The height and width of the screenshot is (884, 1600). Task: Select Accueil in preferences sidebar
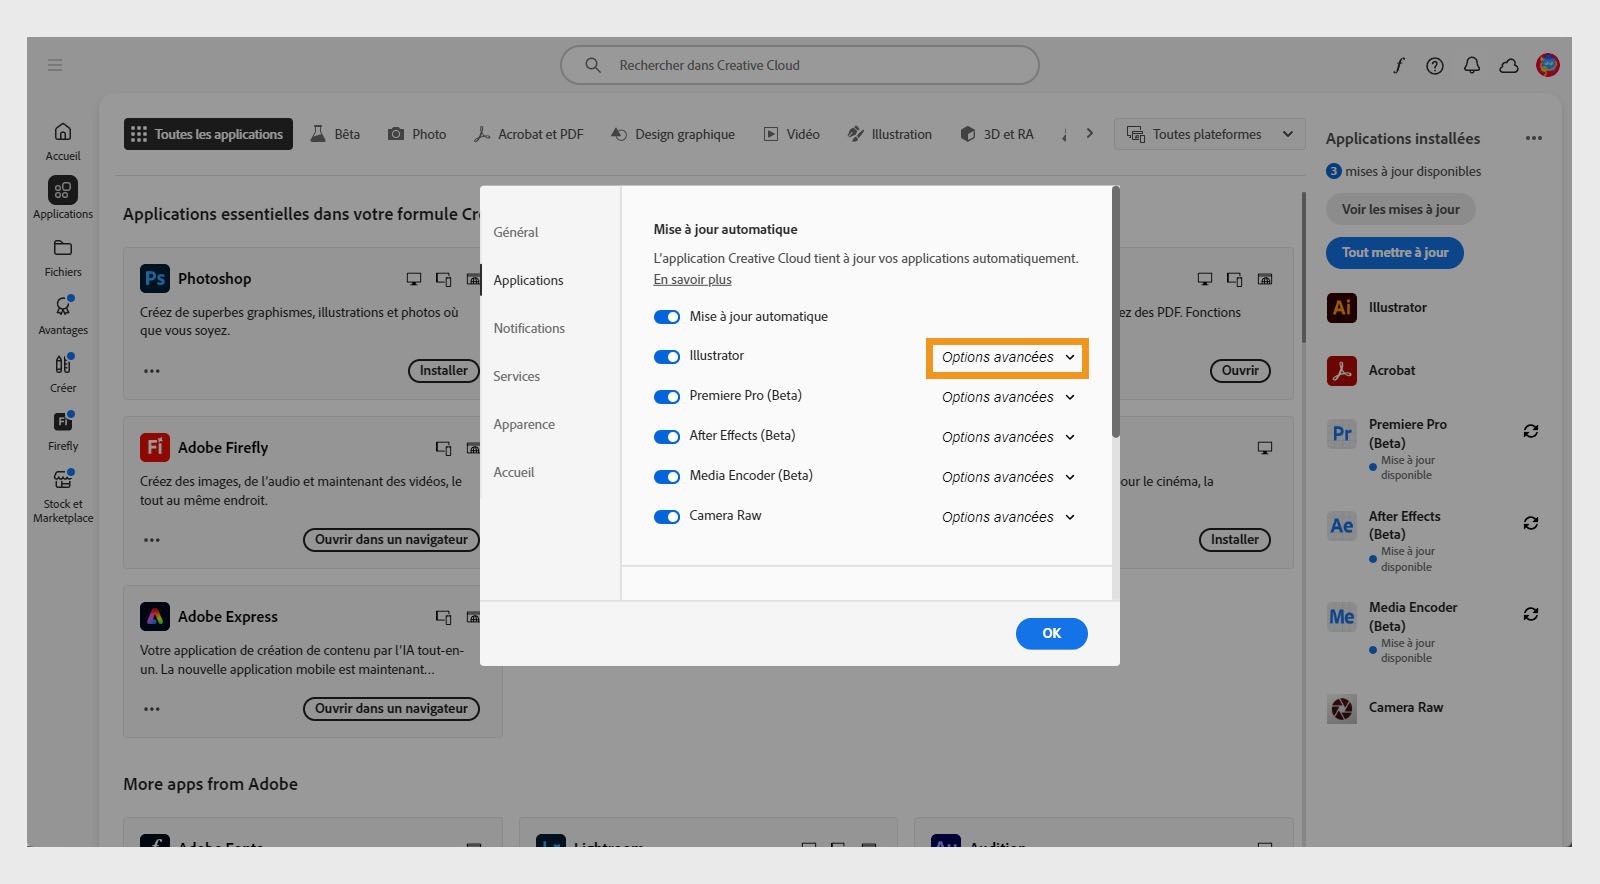[514, 472]
